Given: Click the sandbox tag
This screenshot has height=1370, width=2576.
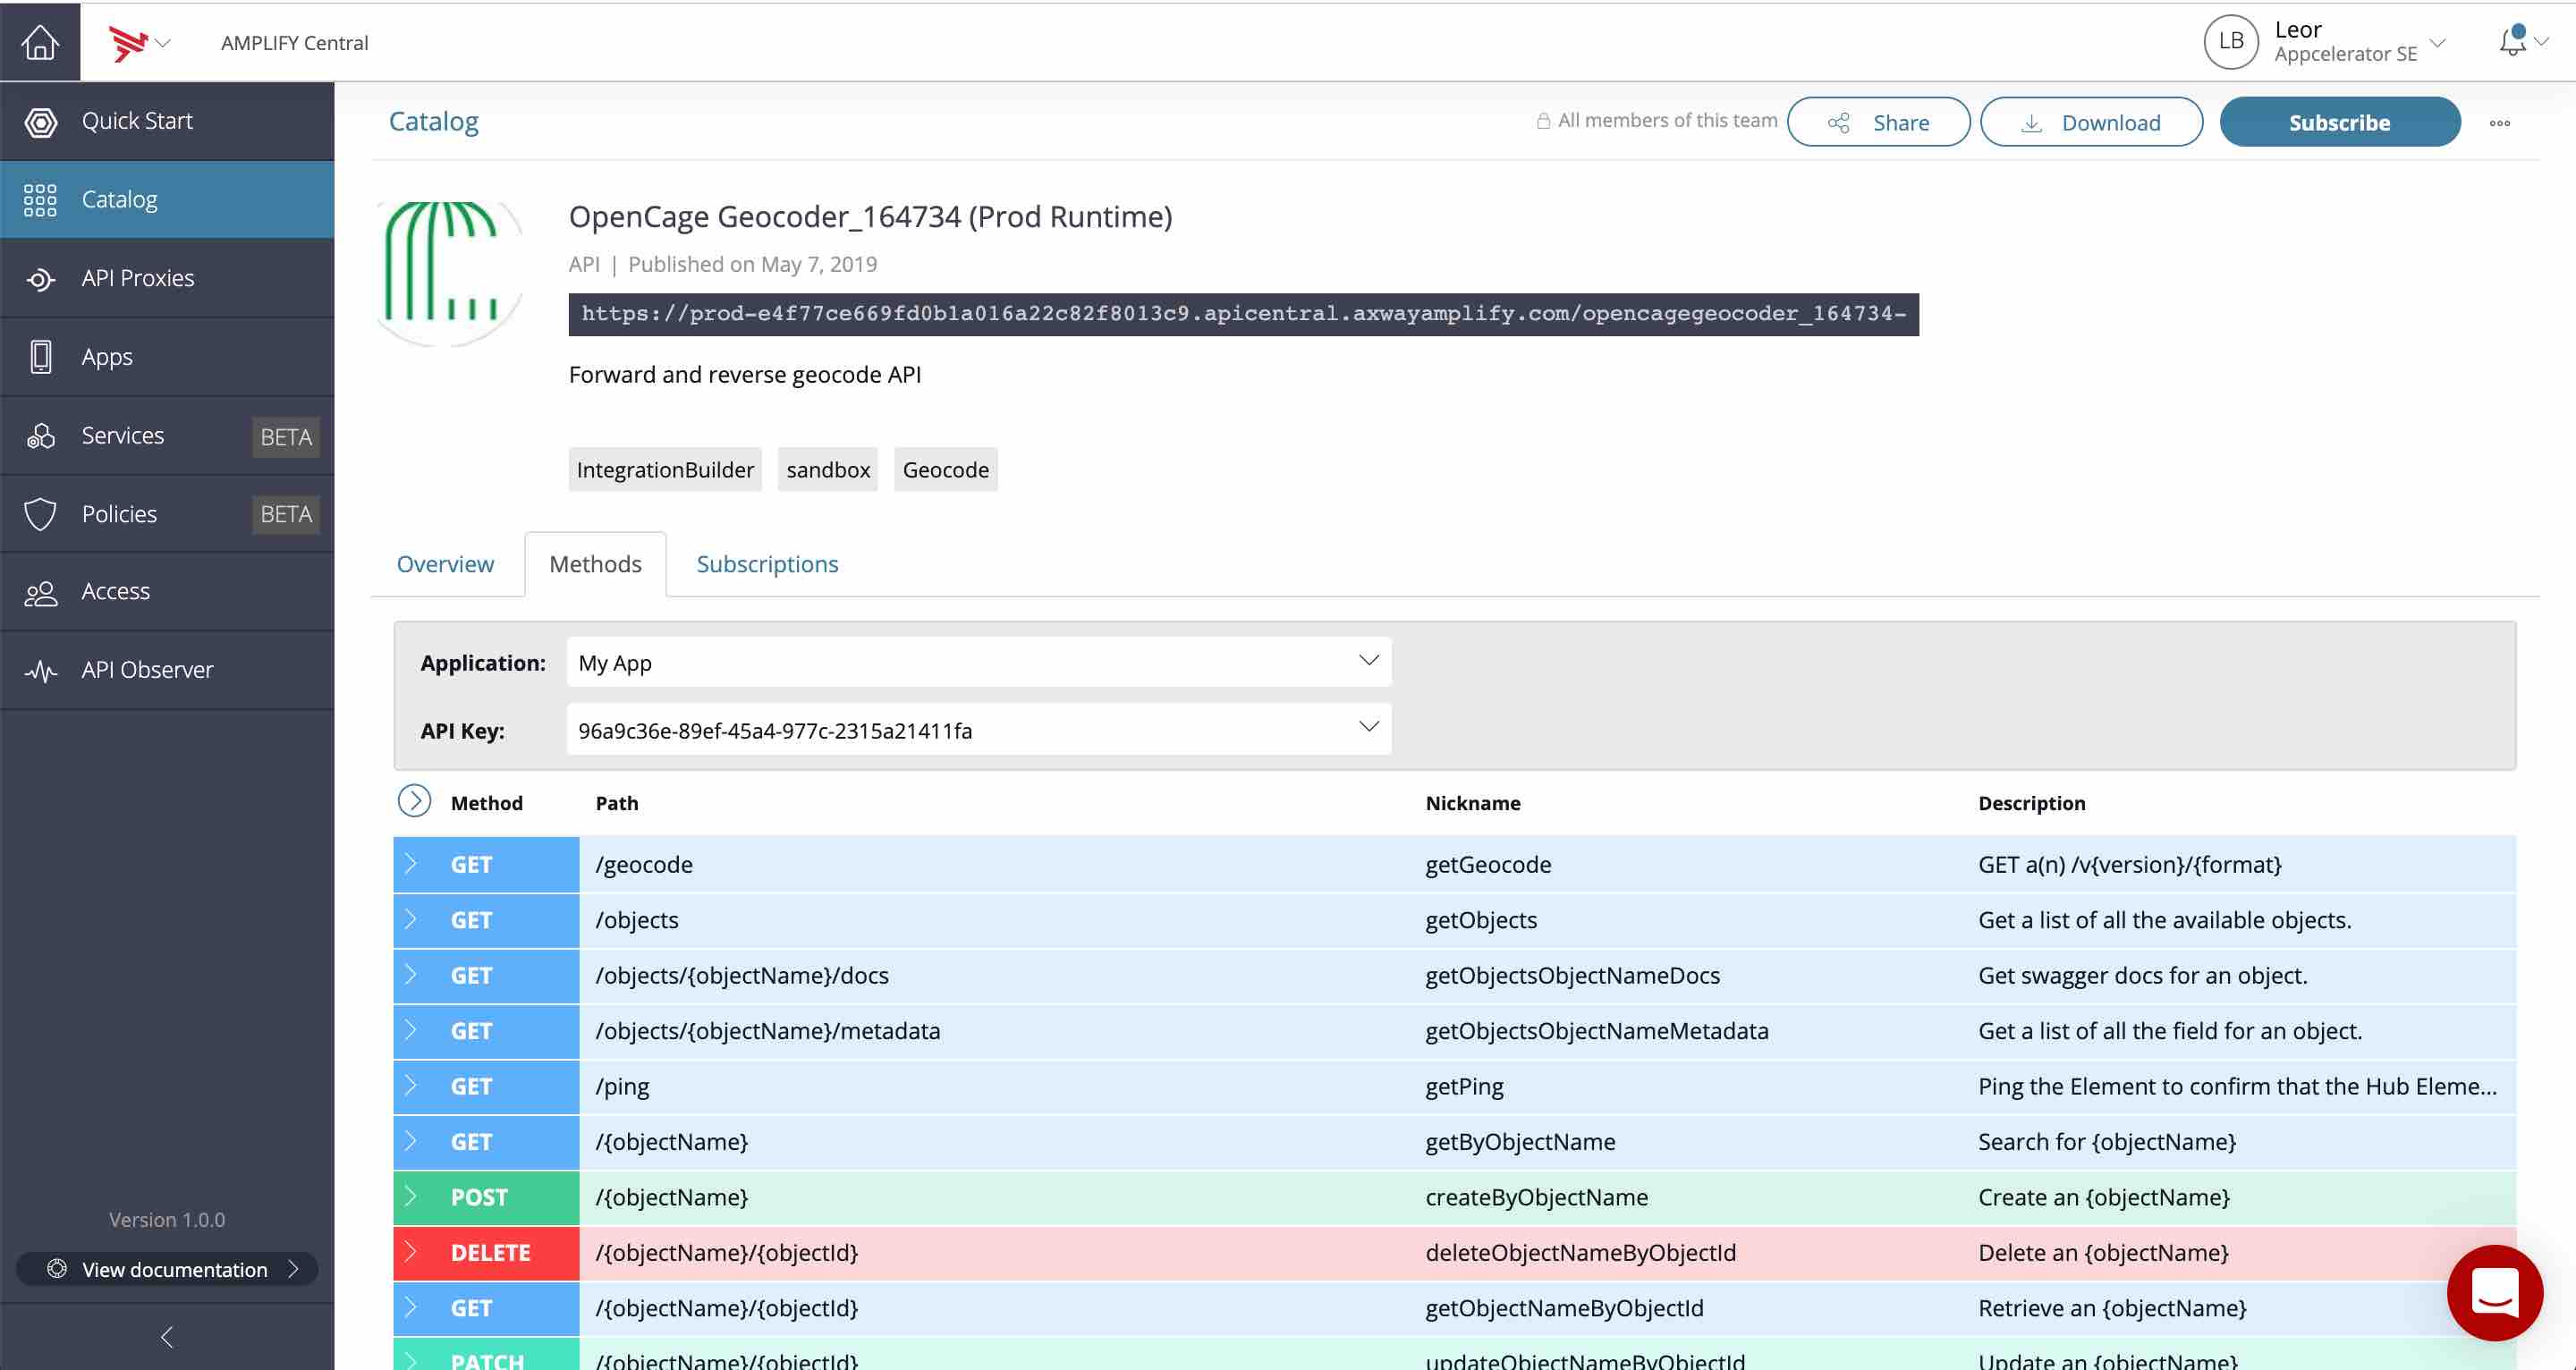Looking at the screenshot, I should pyautogui.click(x=828, y=469).
